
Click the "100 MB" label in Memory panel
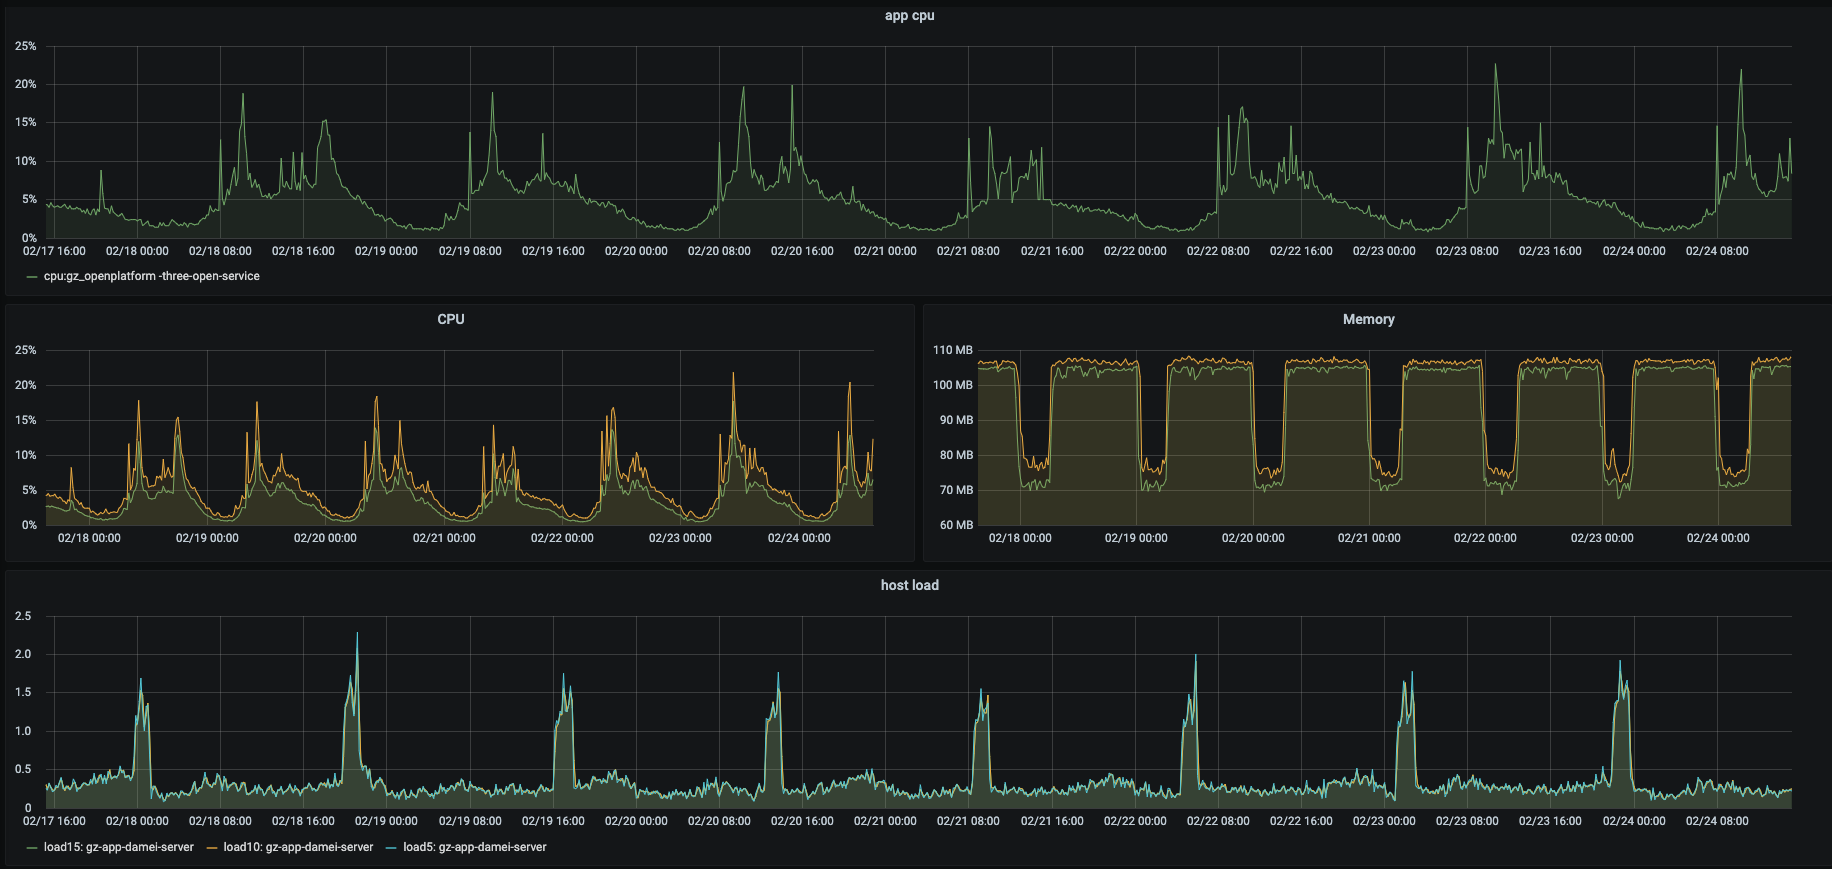point(953,385)
